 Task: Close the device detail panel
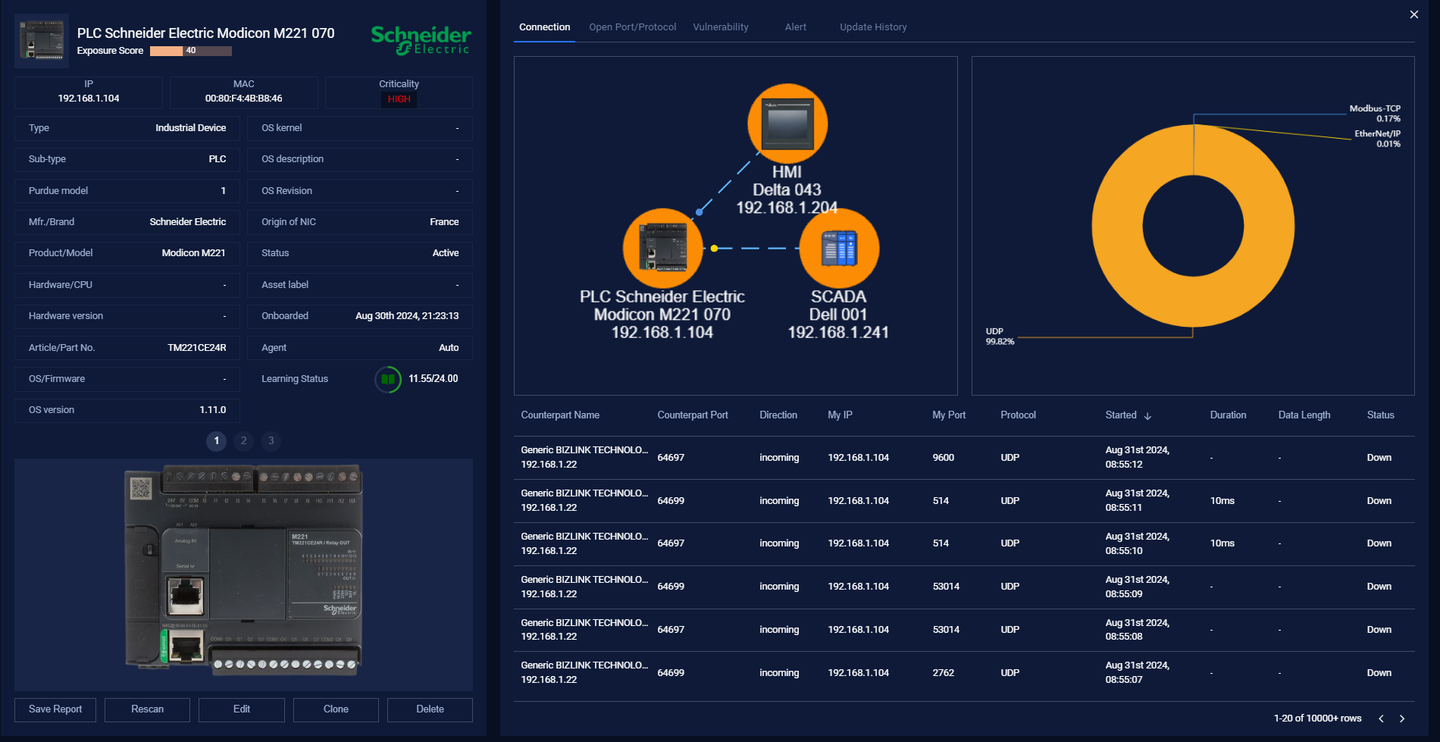point(1414,14)
